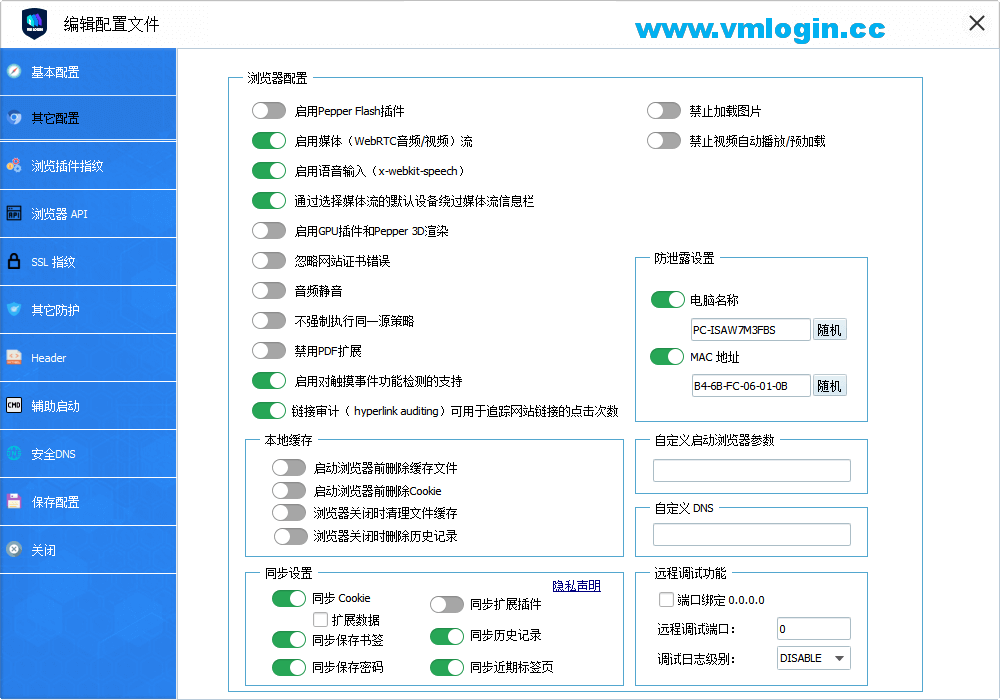
Task: Close the 编辑配置文件 window
Action: 976,24
